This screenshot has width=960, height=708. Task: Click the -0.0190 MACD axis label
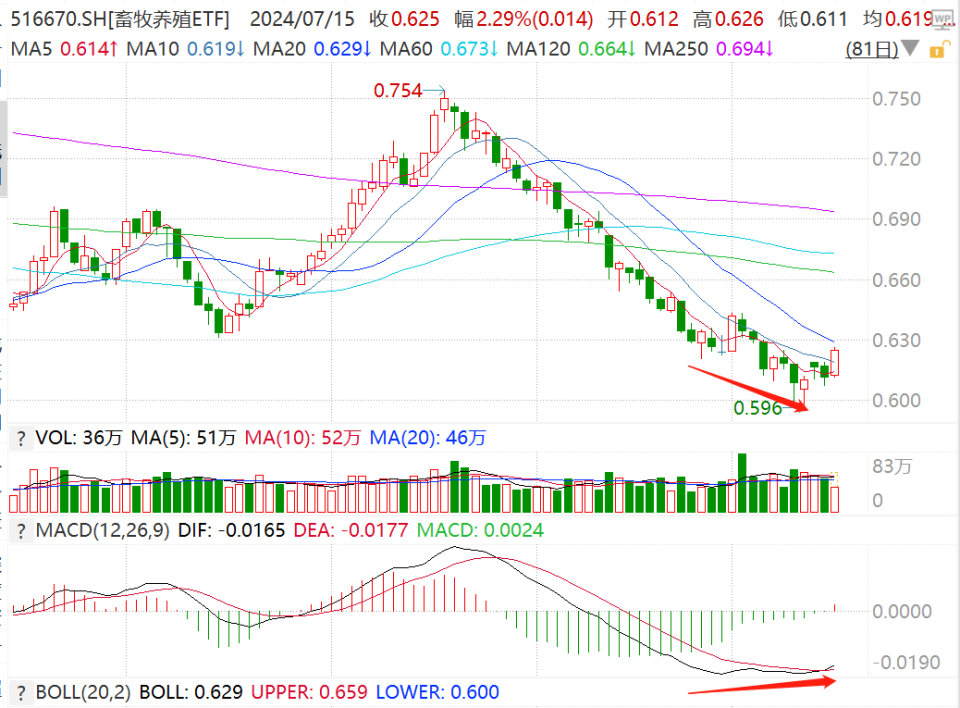906,663
